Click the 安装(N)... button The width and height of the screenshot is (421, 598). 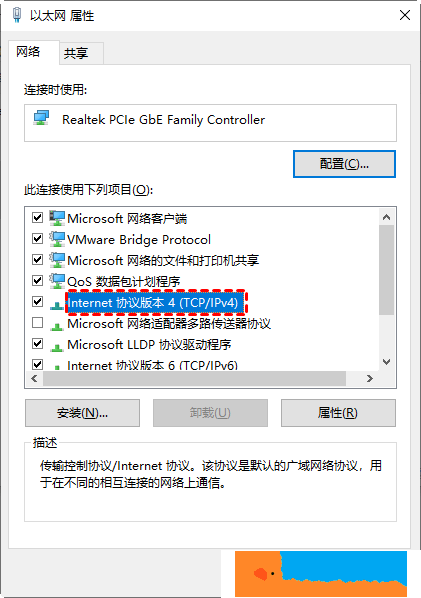click(x=82, y=413)
